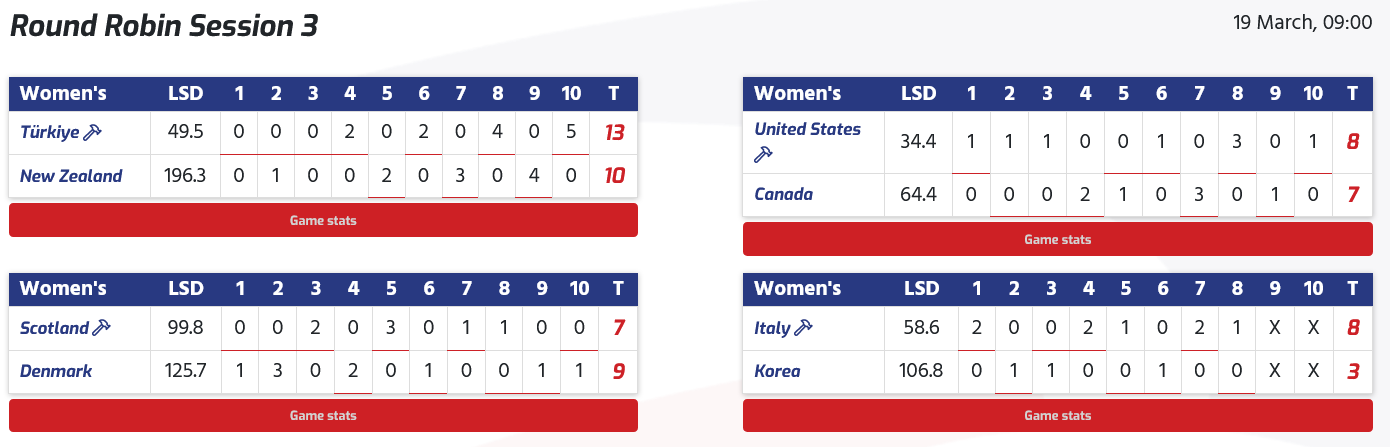The width and height of the screenshot is (1390, 447).
Task: Click hammer icon beside Scotland
Action: pos(101,328)
